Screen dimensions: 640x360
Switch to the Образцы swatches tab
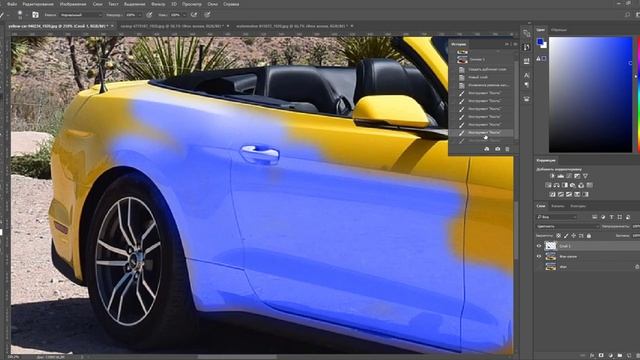pos(559,30)
